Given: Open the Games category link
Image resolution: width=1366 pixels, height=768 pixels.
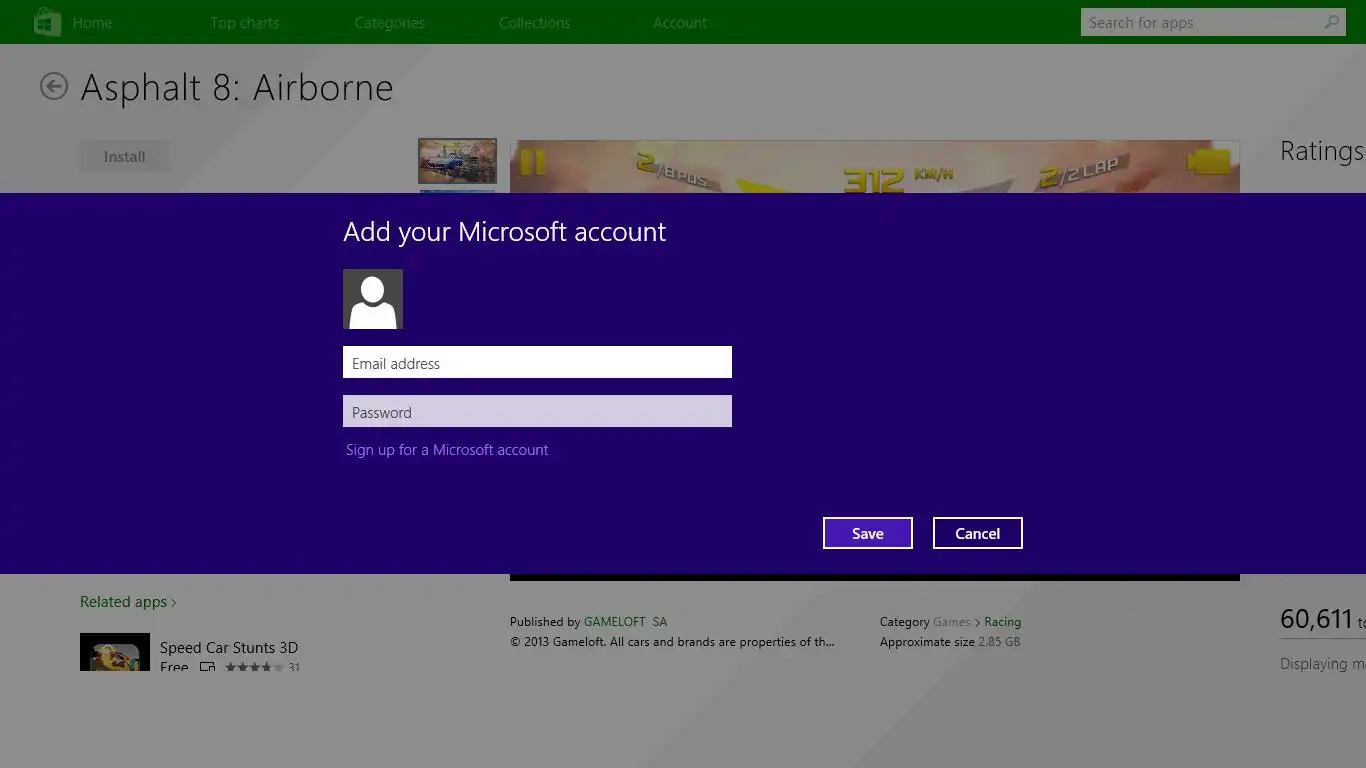Looking at the screenshot, I should pyautogui.click(x=952, y=621).
